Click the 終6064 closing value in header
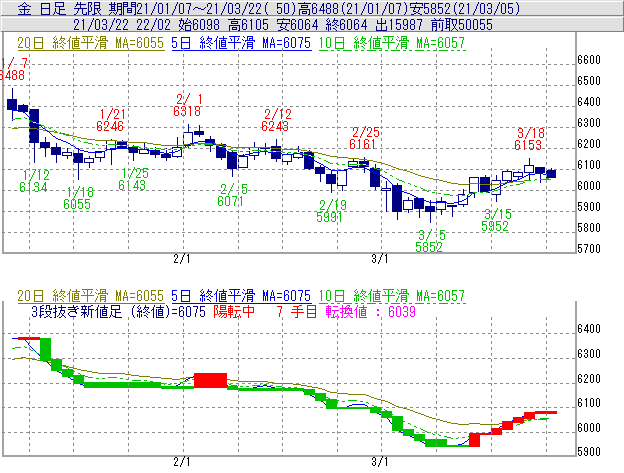 coord(347,25)
